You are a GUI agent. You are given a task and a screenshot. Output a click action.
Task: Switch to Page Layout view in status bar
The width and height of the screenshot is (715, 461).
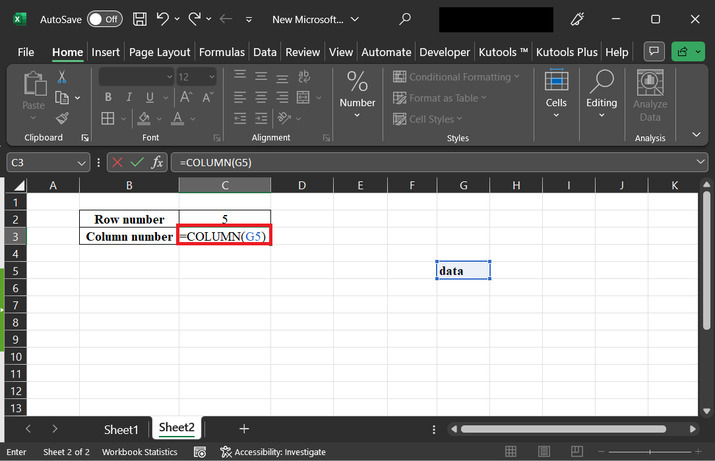coord(544,451)
